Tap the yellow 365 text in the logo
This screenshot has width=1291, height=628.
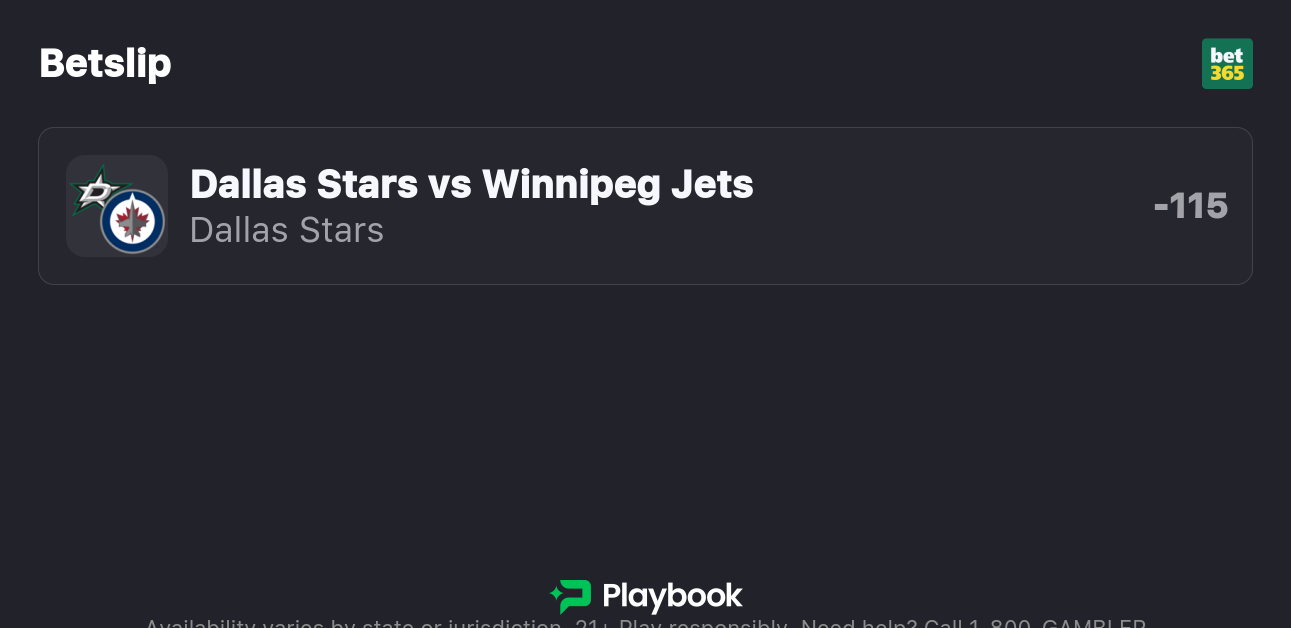coord(1227,74)
